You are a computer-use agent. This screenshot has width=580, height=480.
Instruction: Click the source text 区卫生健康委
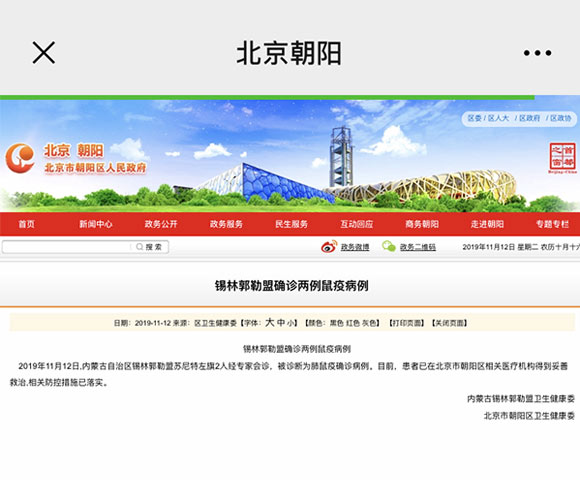[x=215, y=323]
